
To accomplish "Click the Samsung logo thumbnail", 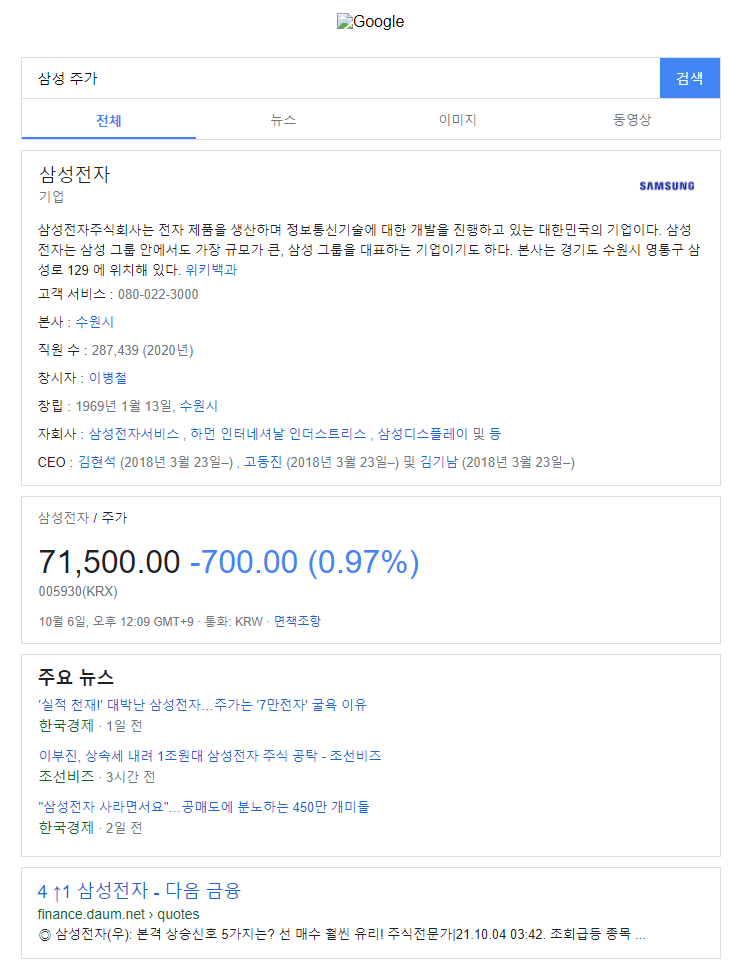I will [x=667, y=186].
